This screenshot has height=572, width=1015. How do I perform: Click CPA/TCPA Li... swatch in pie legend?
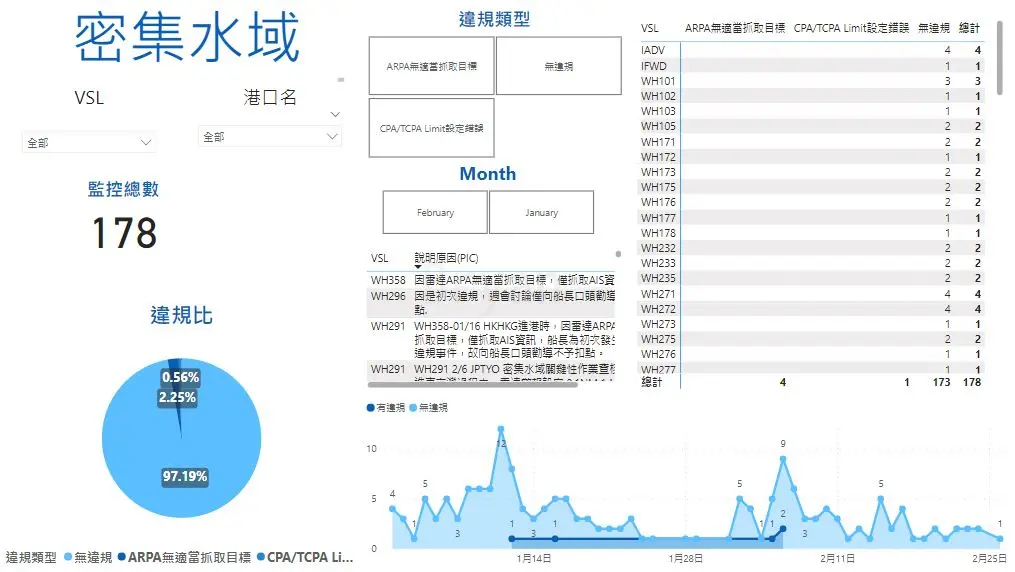pos(261,557)
